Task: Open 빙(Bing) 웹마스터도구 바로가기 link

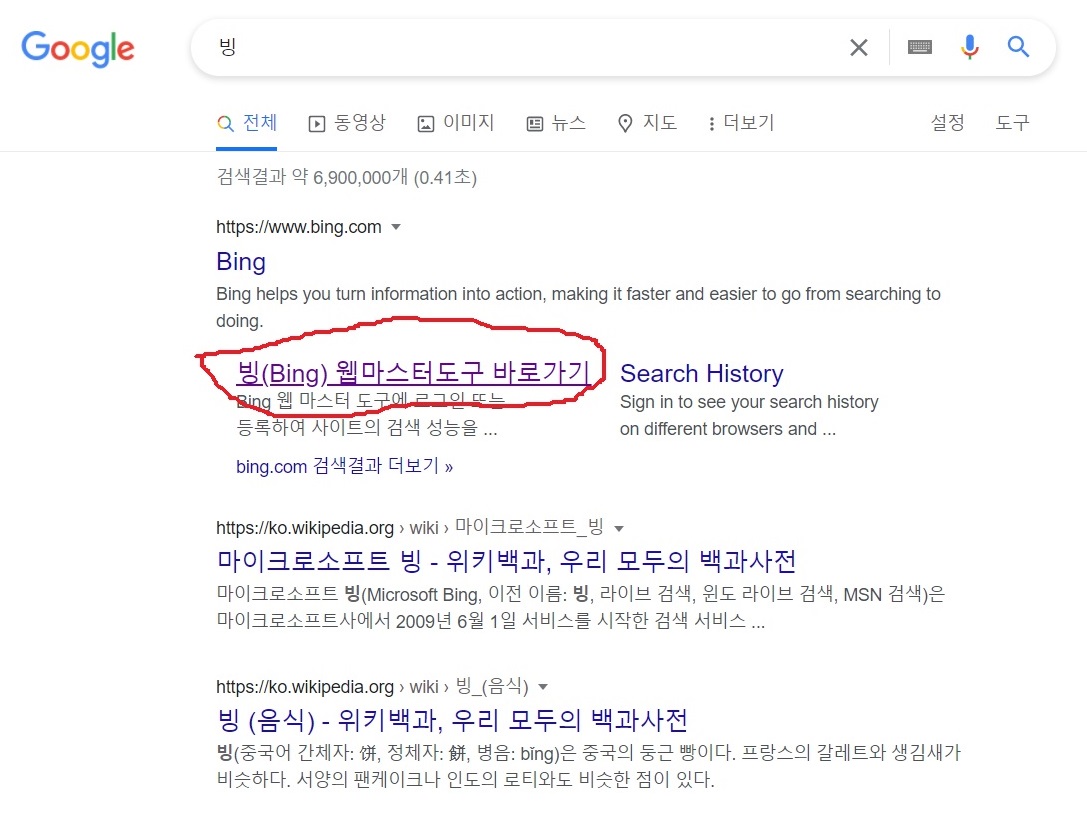Action: point(413,373)
